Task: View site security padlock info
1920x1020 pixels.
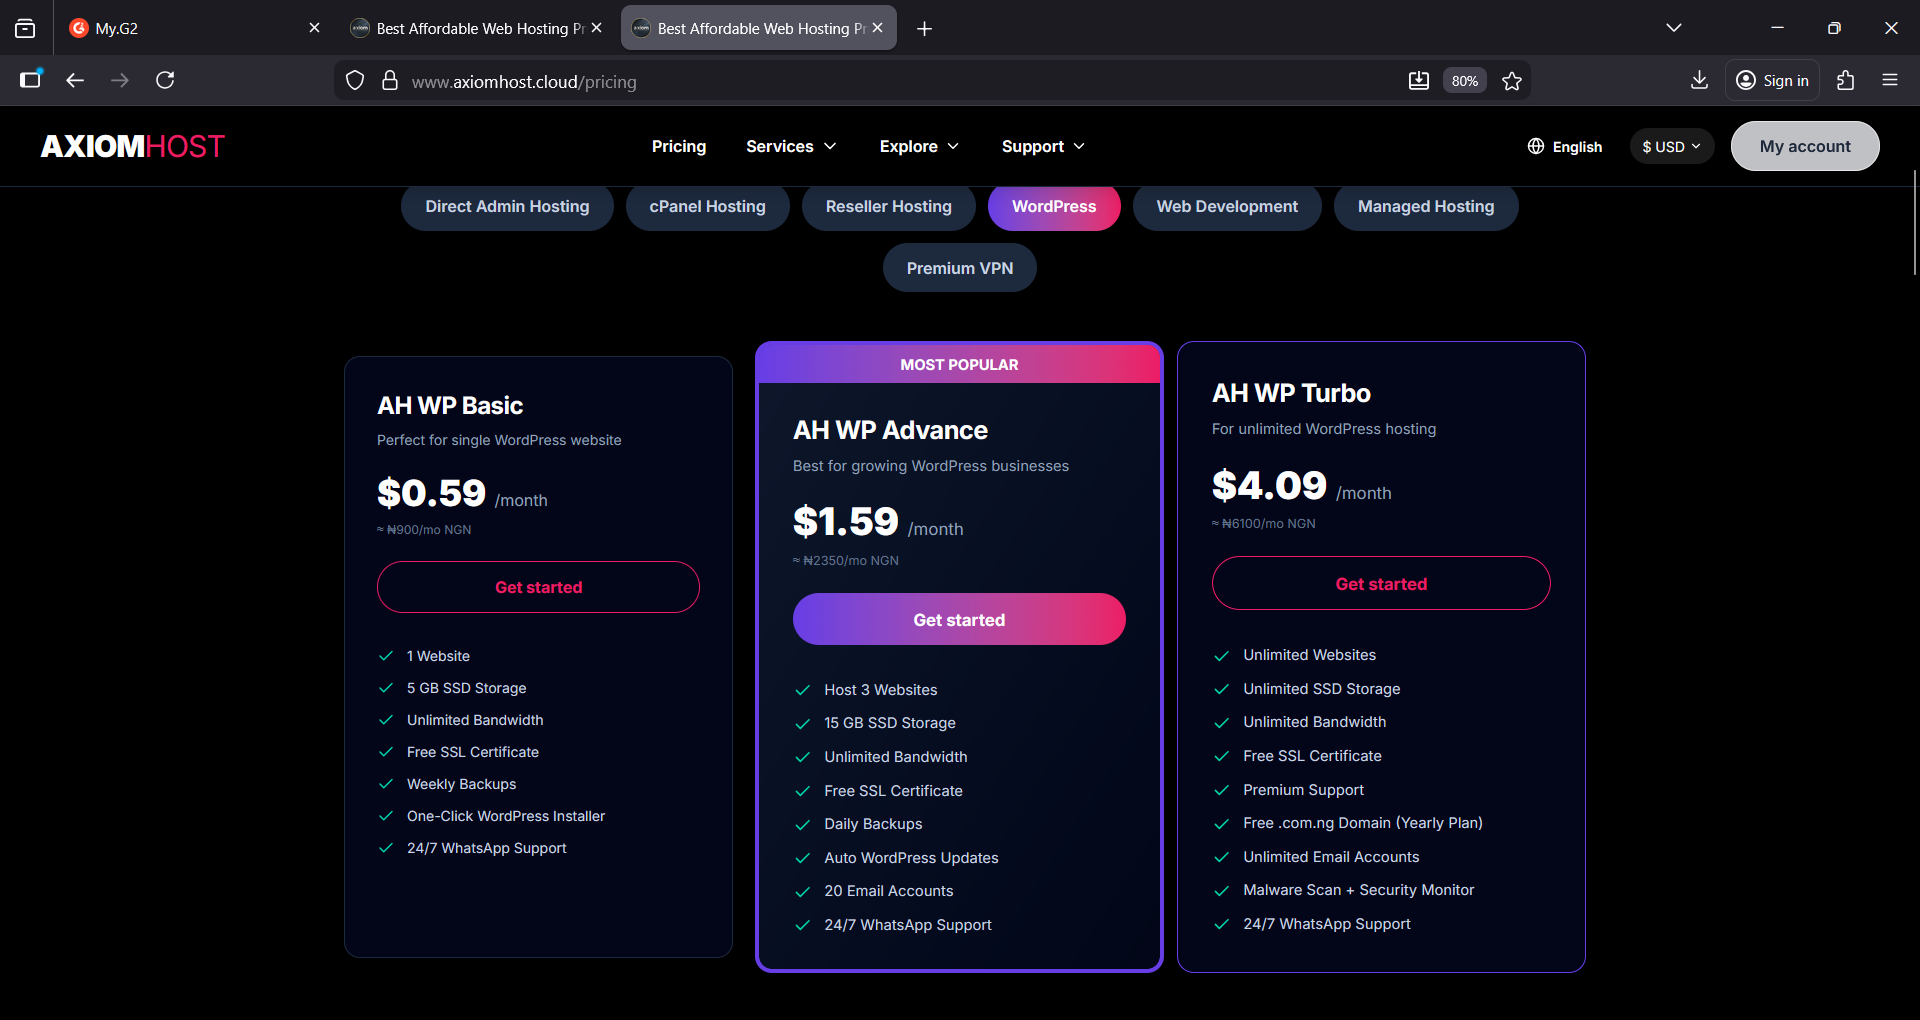Action: click(x=390, y=81)
